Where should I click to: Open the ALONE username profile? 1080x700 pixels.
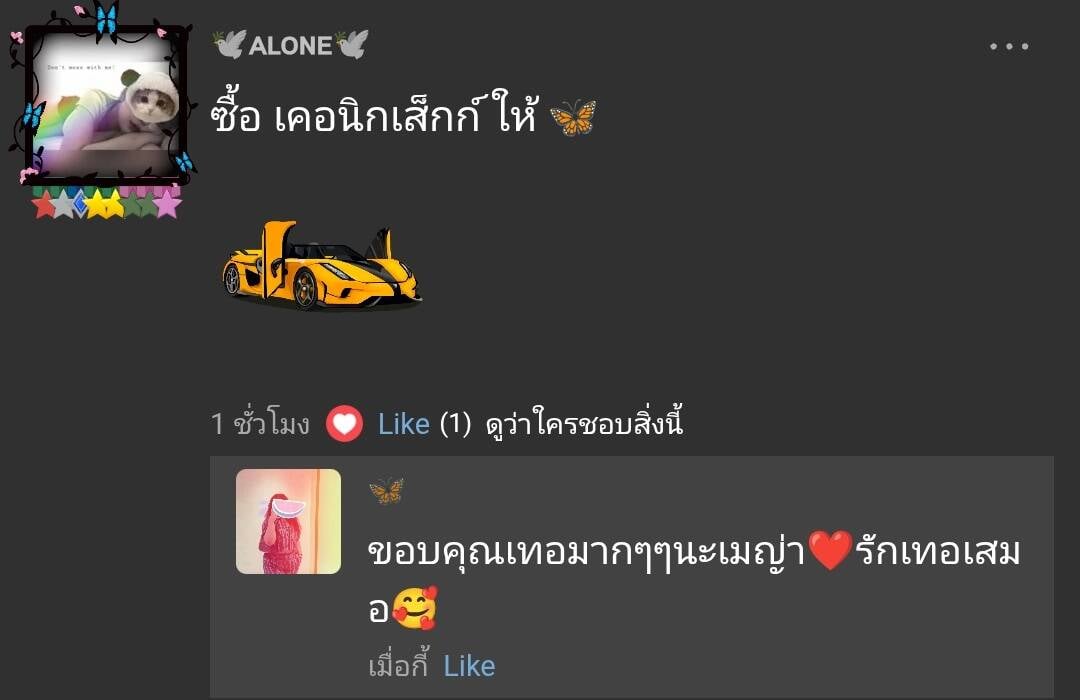291,45
